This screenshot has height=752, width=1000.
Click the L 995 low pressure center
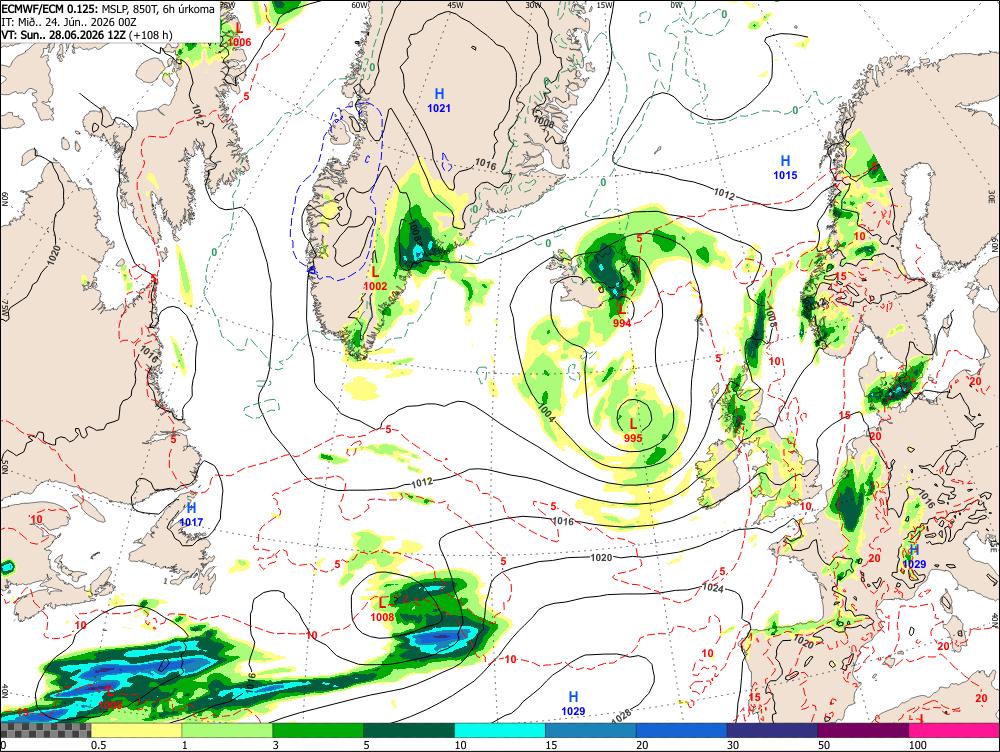pos(633,431)
